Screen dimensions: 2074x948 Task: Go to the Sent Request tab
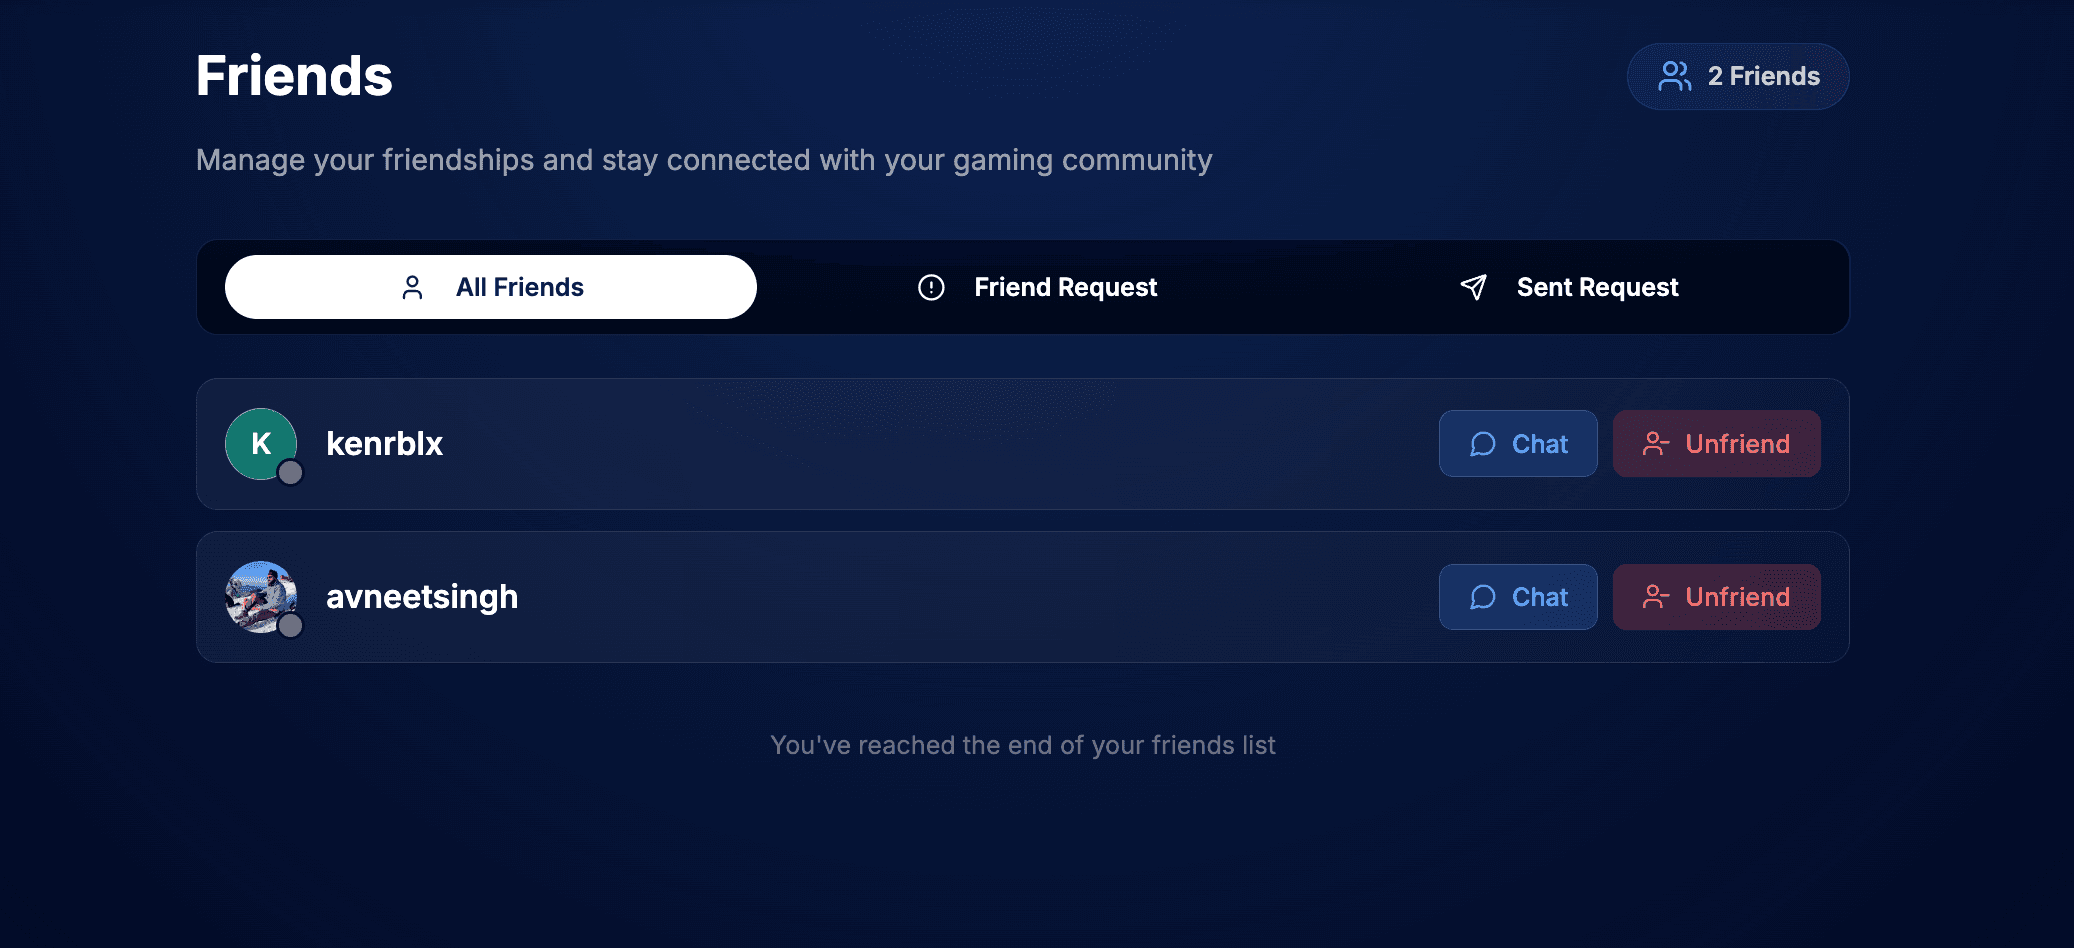point(1568,288)
